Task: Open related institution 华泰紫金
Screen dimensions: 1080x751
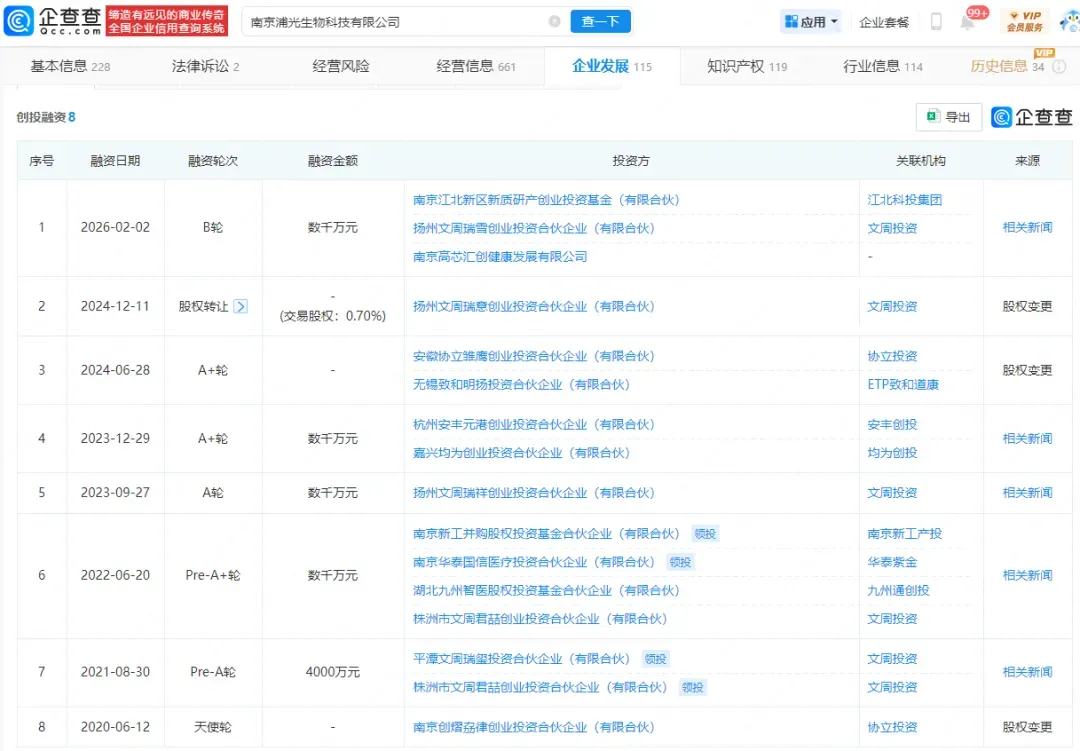Action: click(892, 562)
